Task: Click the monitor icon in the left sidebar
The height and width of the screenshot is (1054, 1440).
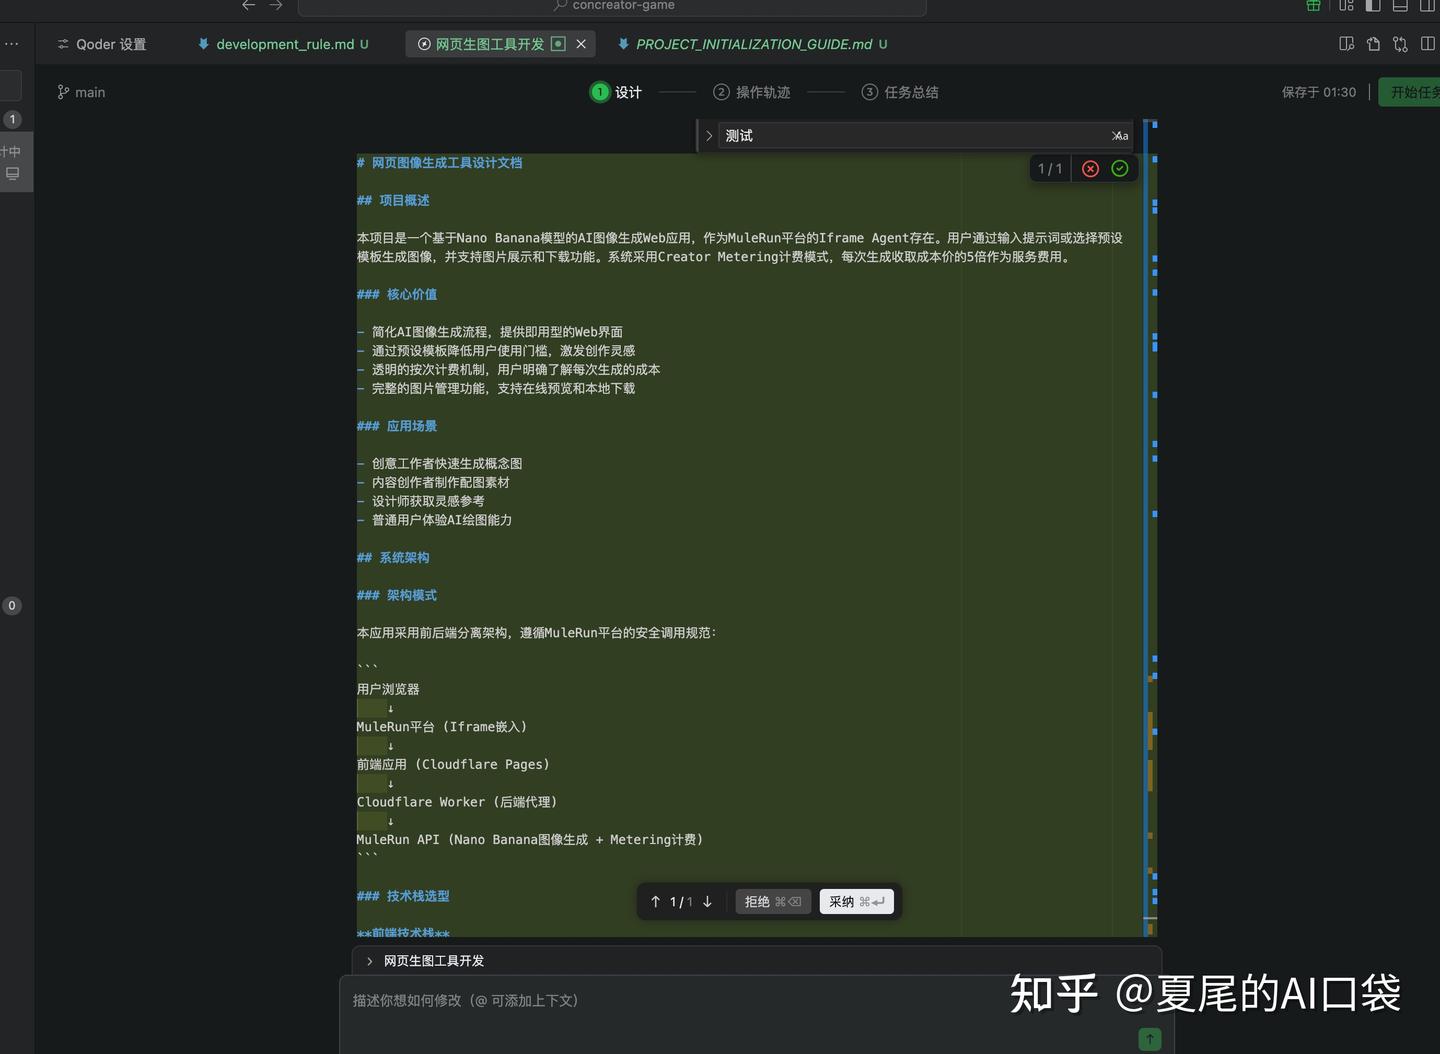Action: click(13, 172)
